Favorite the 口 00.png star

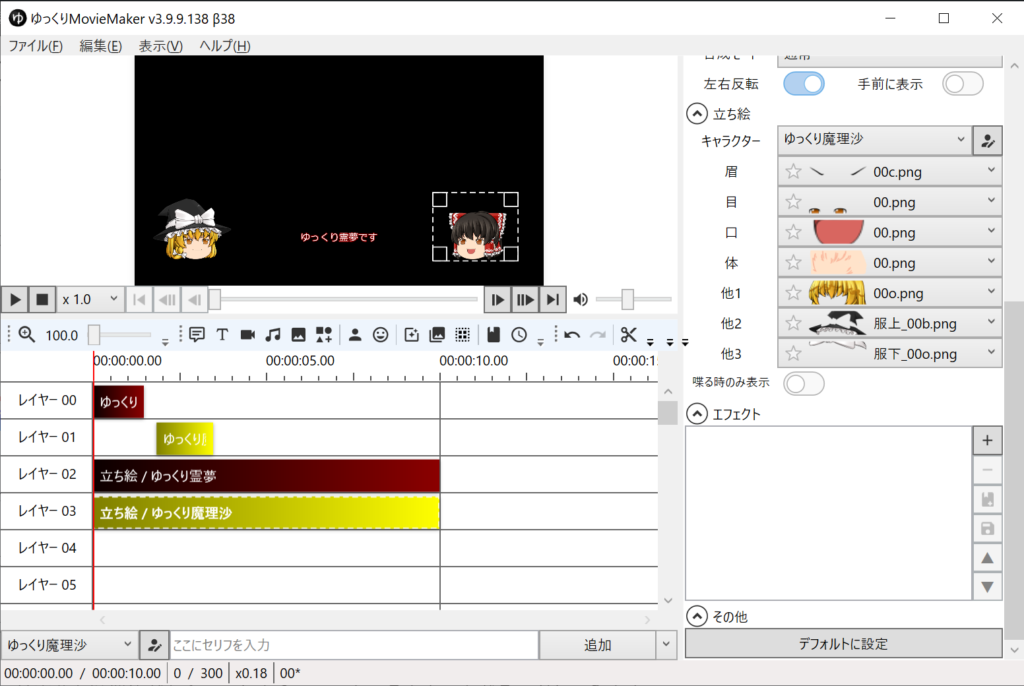[793, 232]
